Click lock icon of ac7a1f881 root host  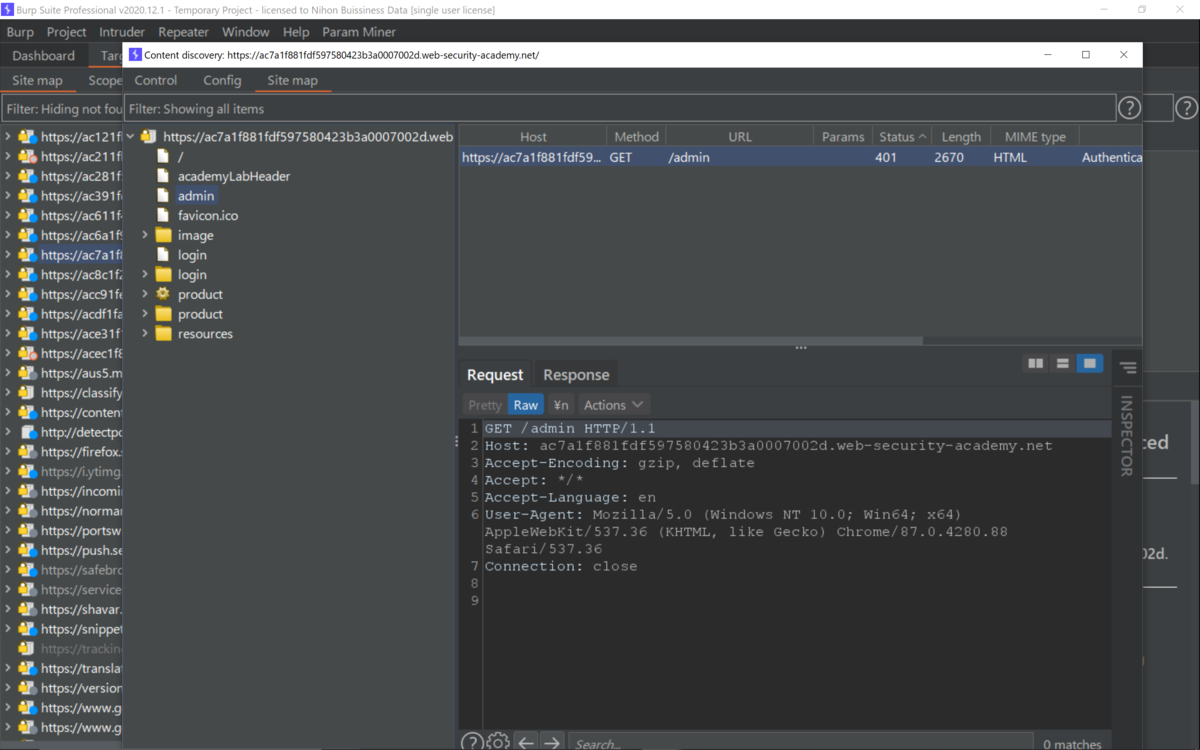148,137
